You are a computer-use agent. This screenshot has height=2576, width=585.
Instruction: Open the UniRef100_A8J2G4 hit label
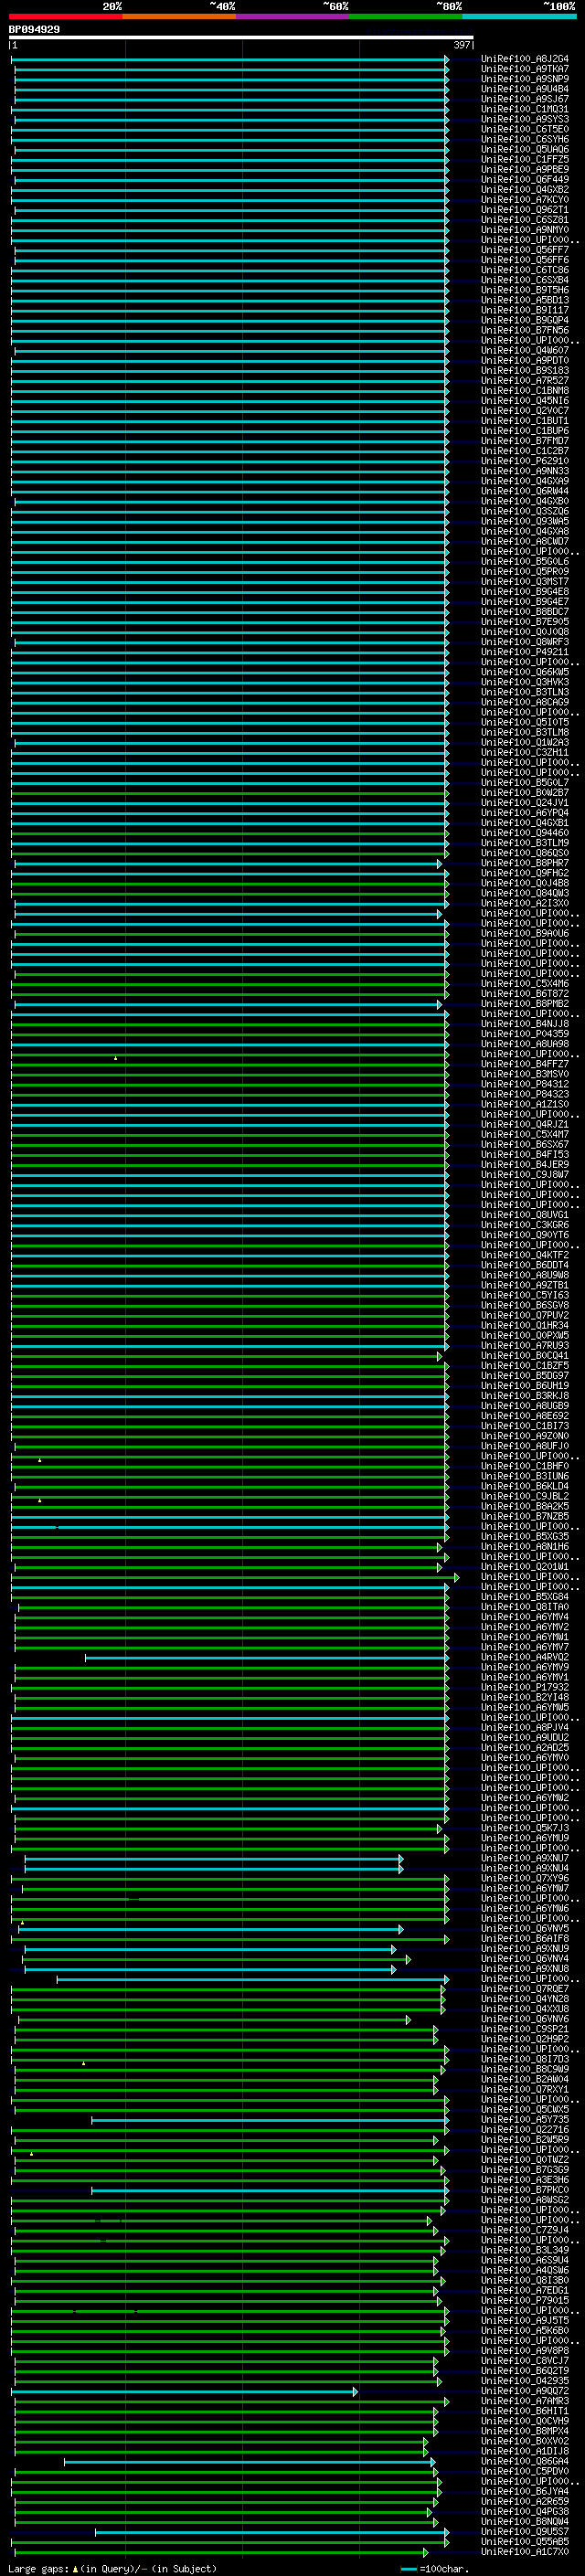click(524, 59)
